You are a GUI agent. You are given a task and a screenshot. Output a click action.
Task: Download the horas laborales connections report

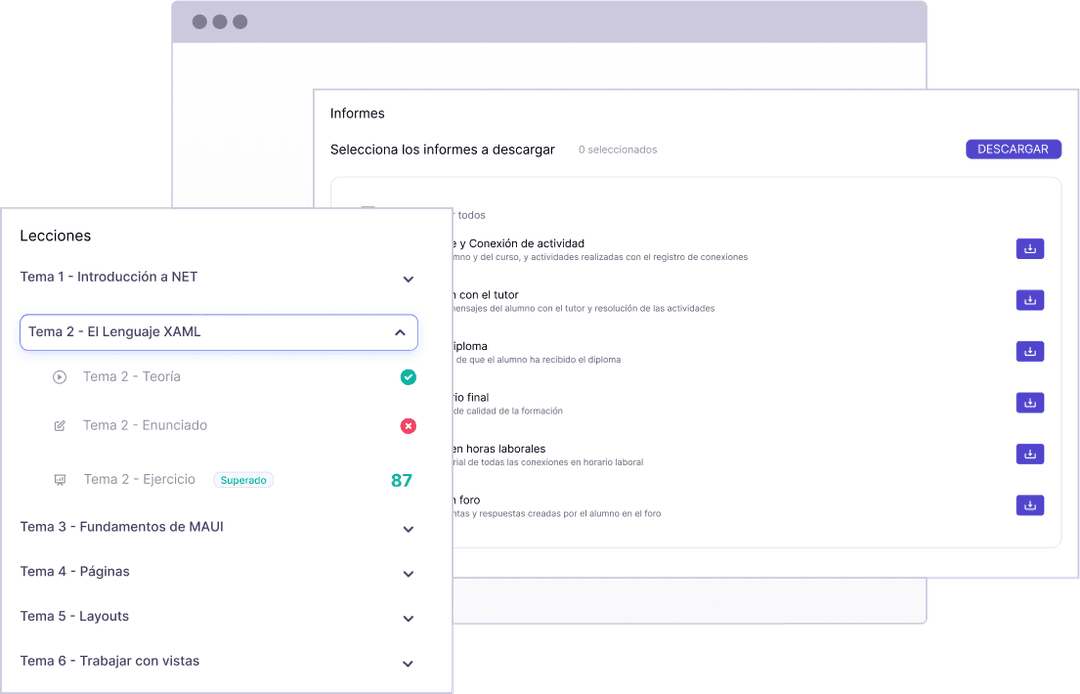pyautogui.click(x=1030, y=454)
